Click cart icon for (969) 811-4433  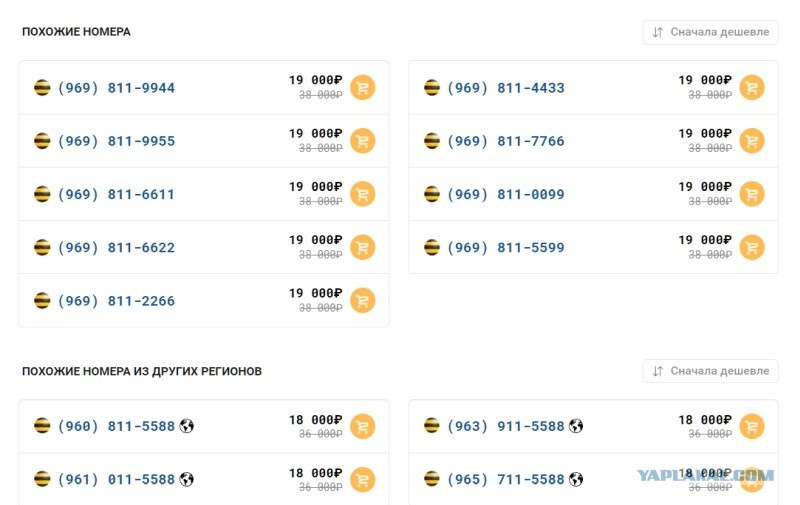pos(752,88)
